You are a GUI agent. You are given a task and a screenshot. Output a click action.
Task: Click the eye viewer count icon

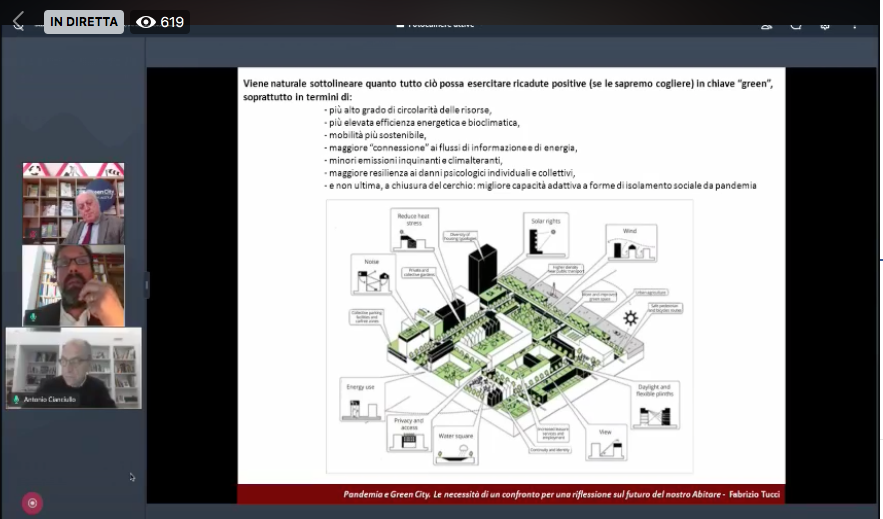pyautogui.click(x=146, y=22)
